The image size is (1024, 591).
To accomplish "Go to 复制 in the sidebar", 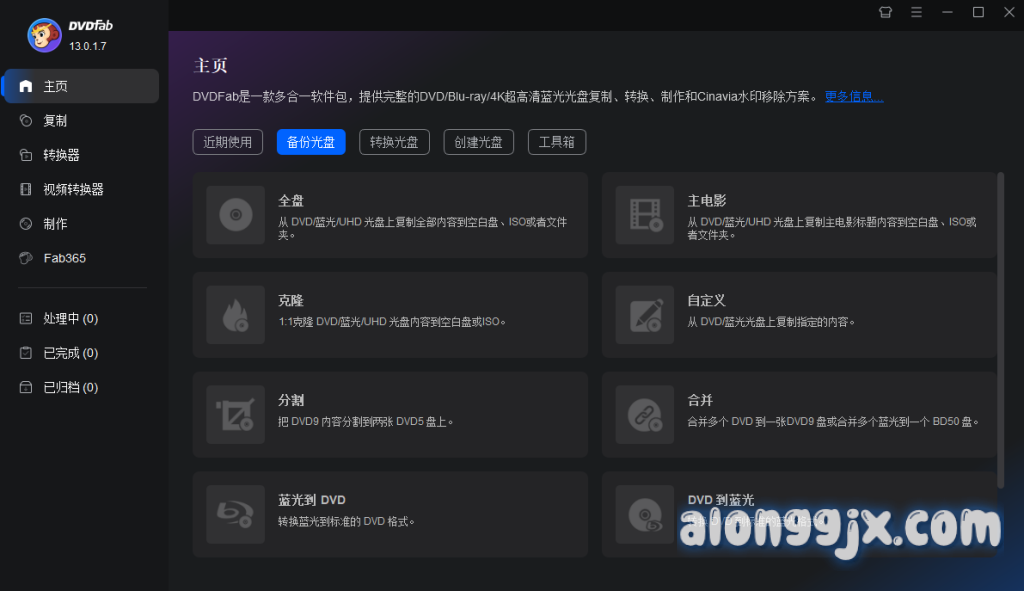I will coord(56,121).
